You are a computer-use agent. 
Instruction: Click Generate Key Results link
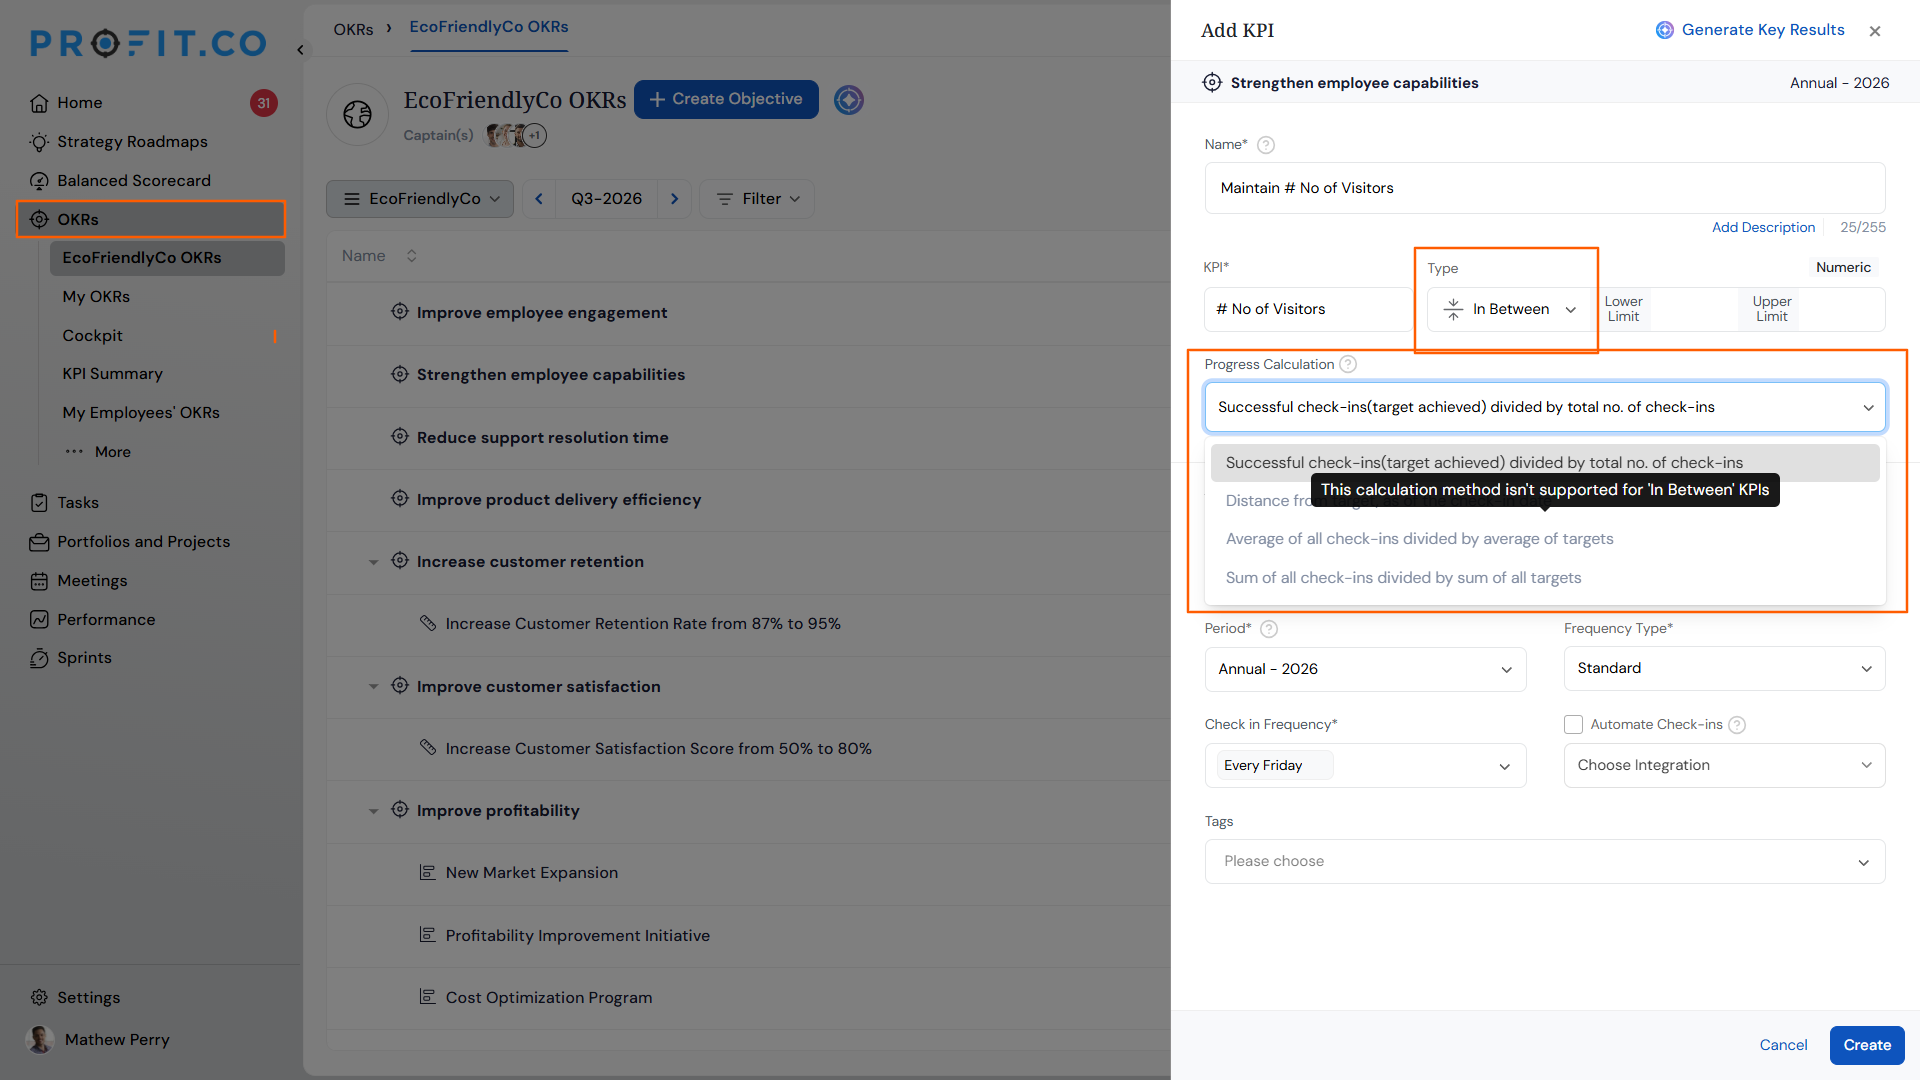(1750, 30)
